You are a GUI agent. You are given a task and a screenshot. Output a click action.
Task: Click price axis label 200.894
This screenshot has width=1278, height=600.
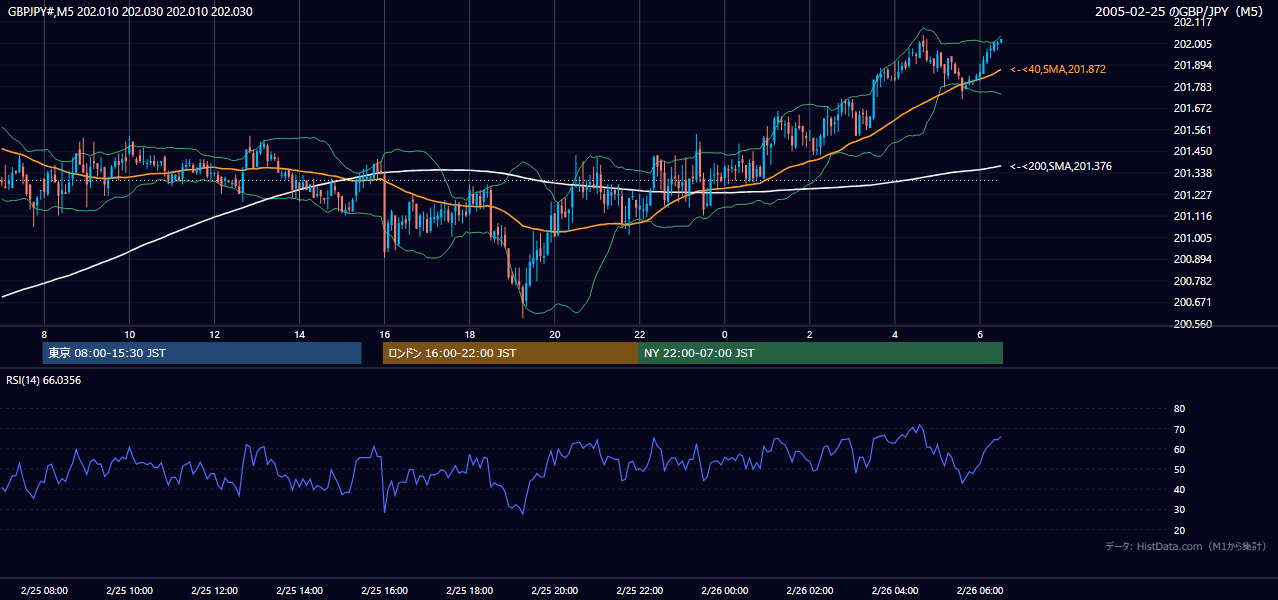click(1193, 259)
